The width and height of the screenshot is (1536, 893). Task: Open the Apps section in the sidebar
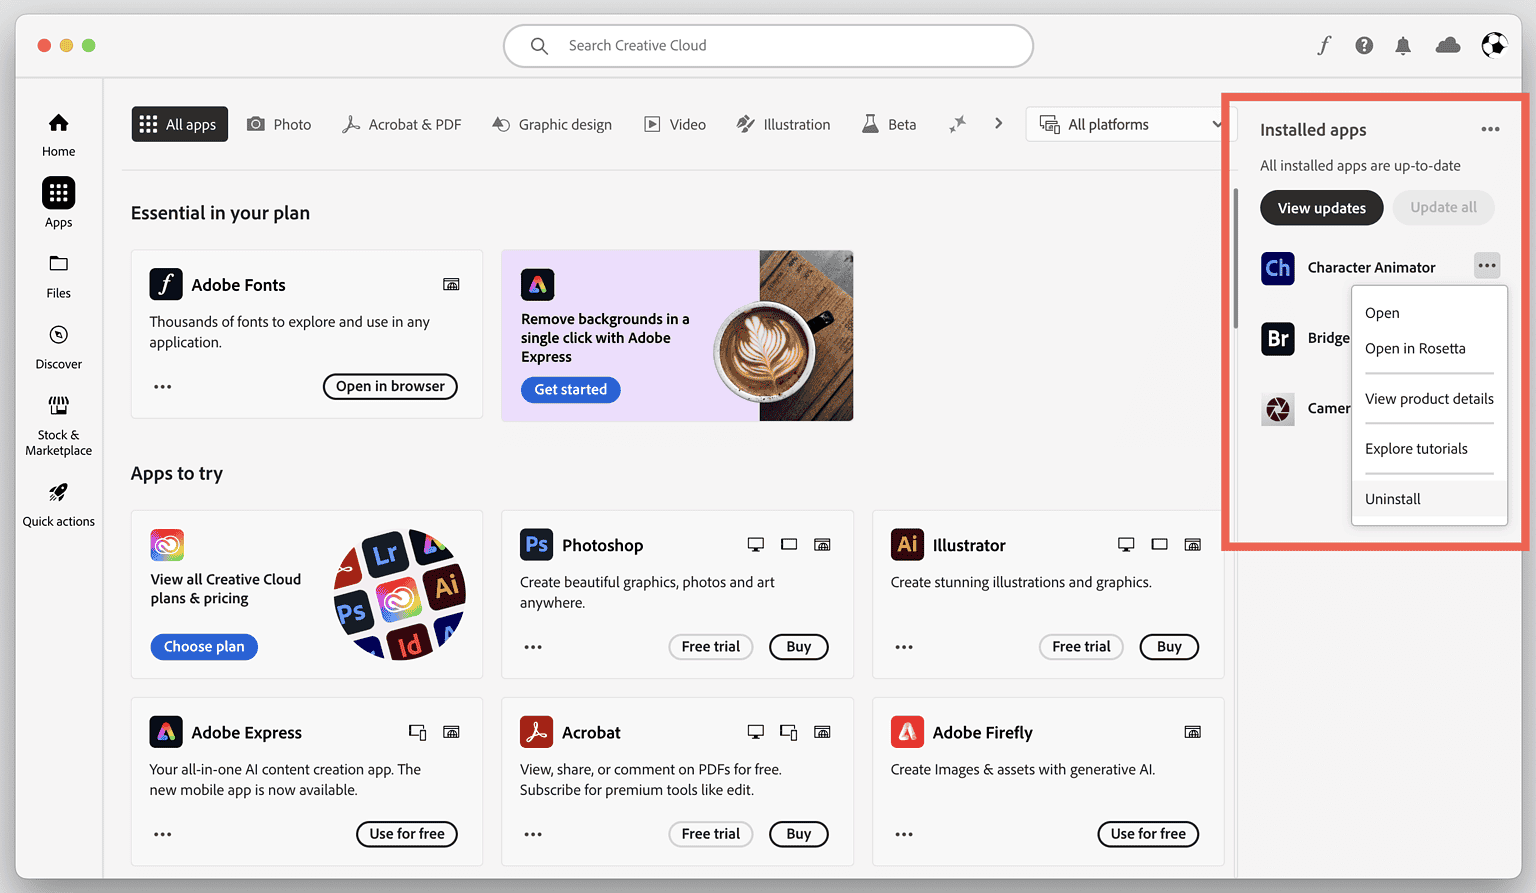[x=58, y=203]
